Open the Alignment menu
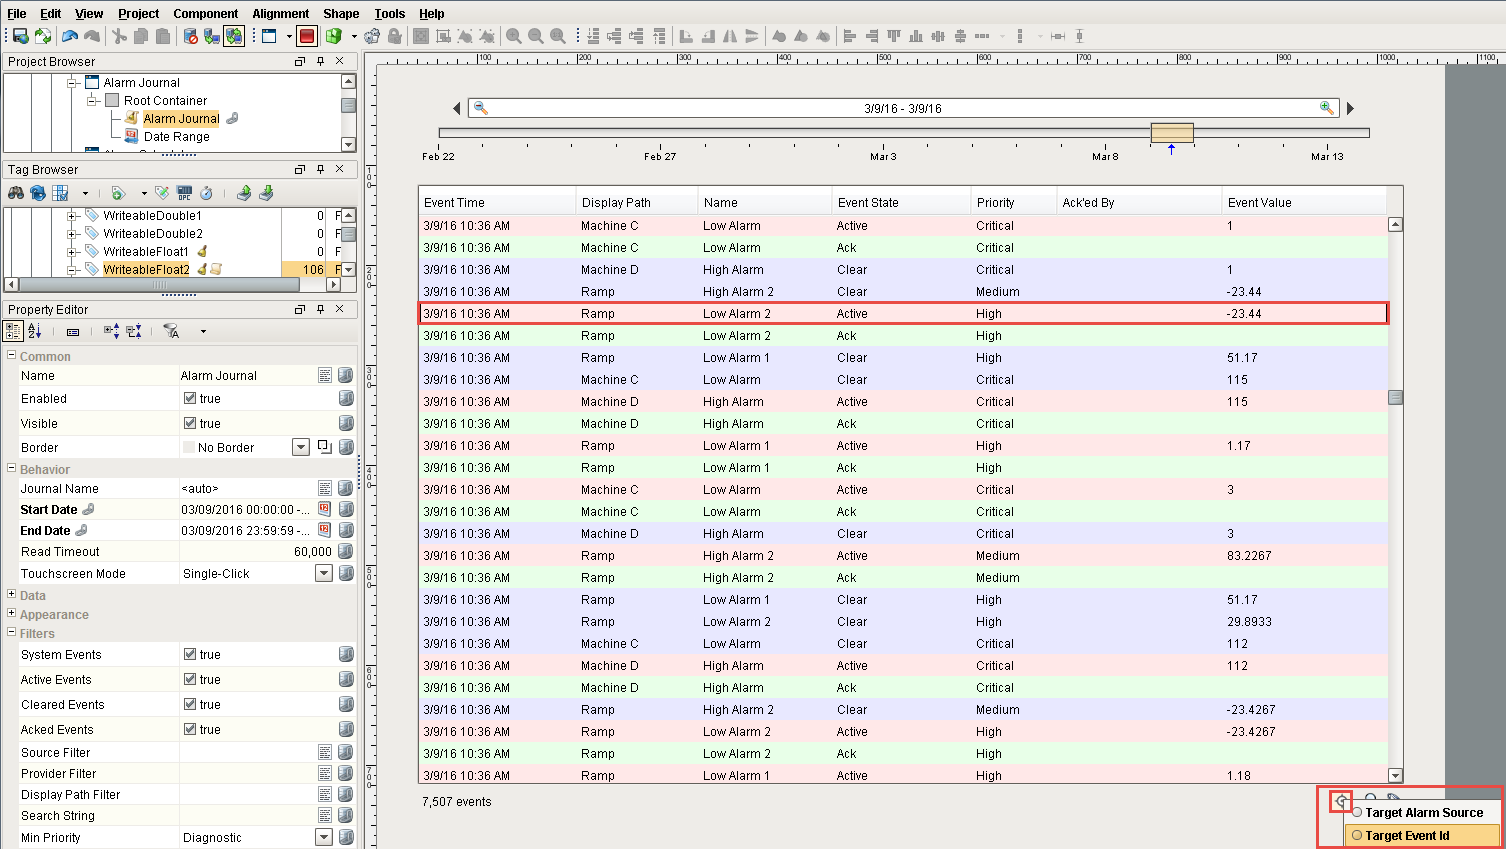The width and height of the screenshot is (1506, 849). pyautogui.click(x=280, y=14)
